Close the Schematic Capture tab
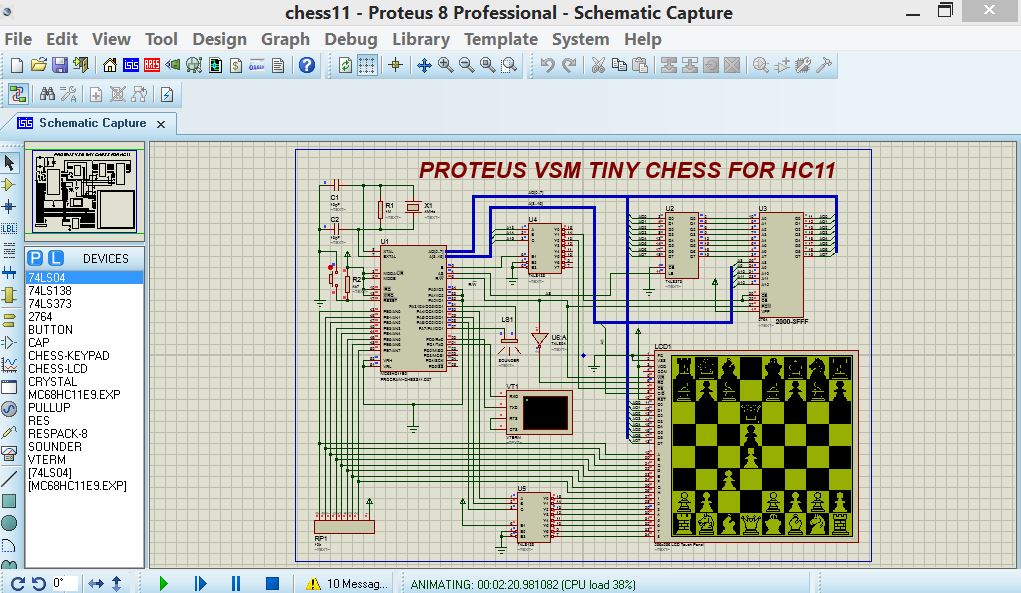The width and height of the screenshot is (1021, 593). coord(161,124)
